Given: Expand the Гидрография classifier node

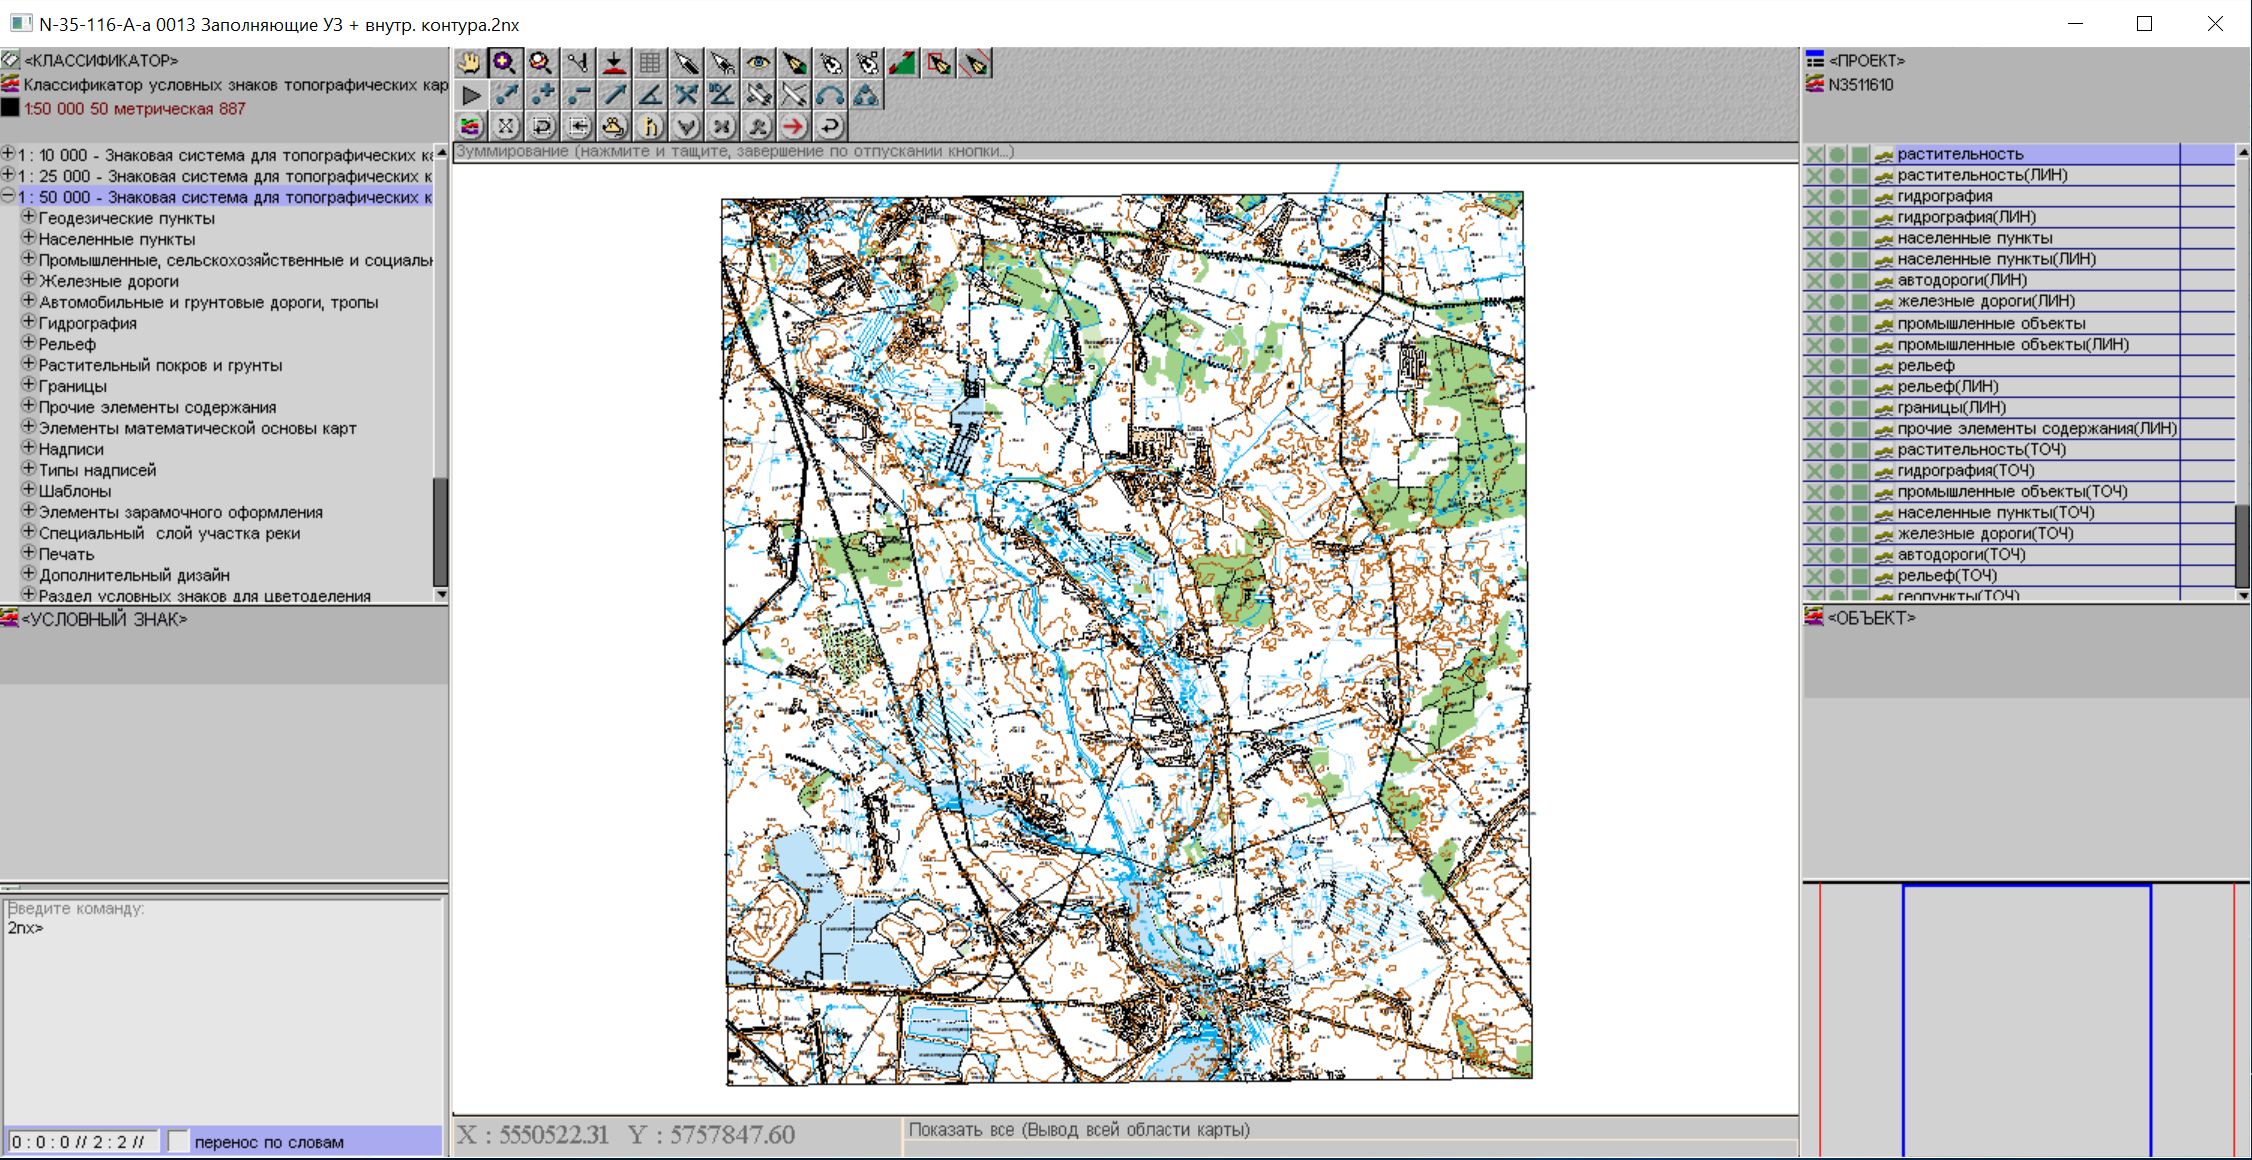Looking at the screenshot, I should [x=29, y=323].
